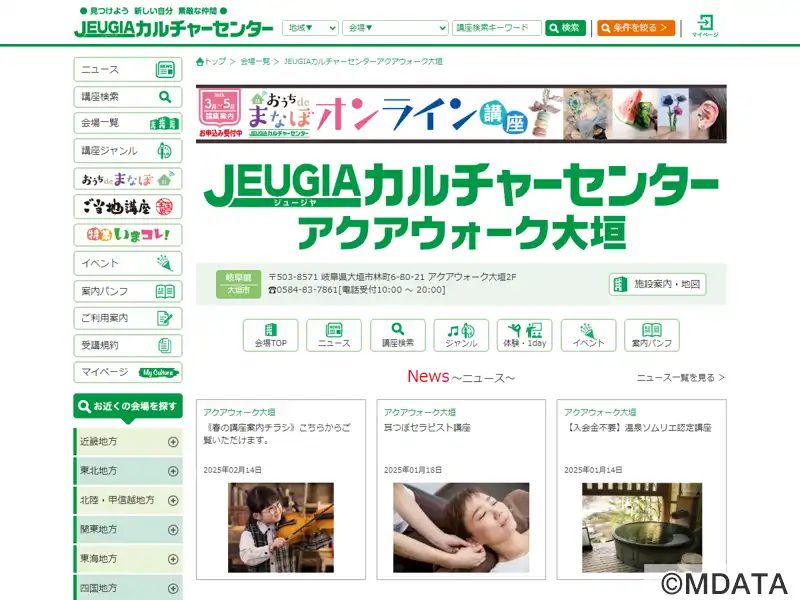Viewport: 800px width, 600px height.
Task: Open 案内パンフ in the left sidebar
Action: pyautogui.click(x=128, y=291)
